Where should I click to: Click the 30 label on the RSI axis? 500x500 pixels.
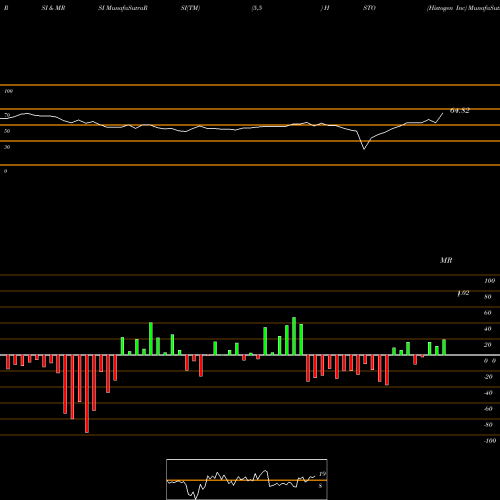[x=7, y=147]
